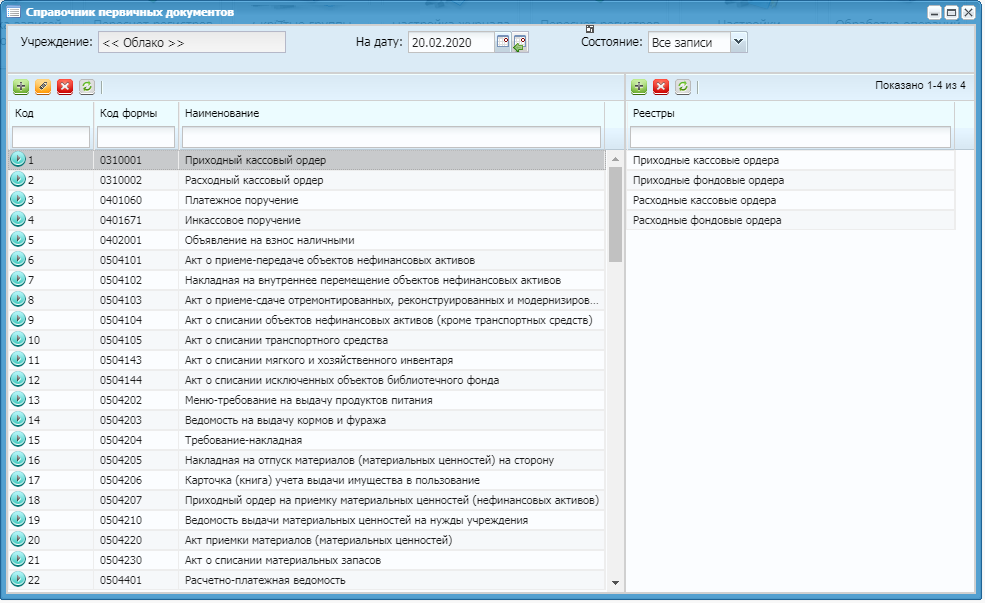Click the round icon in row 20
985x603 pixels.
pyautogui.click(x=18, y=540)
